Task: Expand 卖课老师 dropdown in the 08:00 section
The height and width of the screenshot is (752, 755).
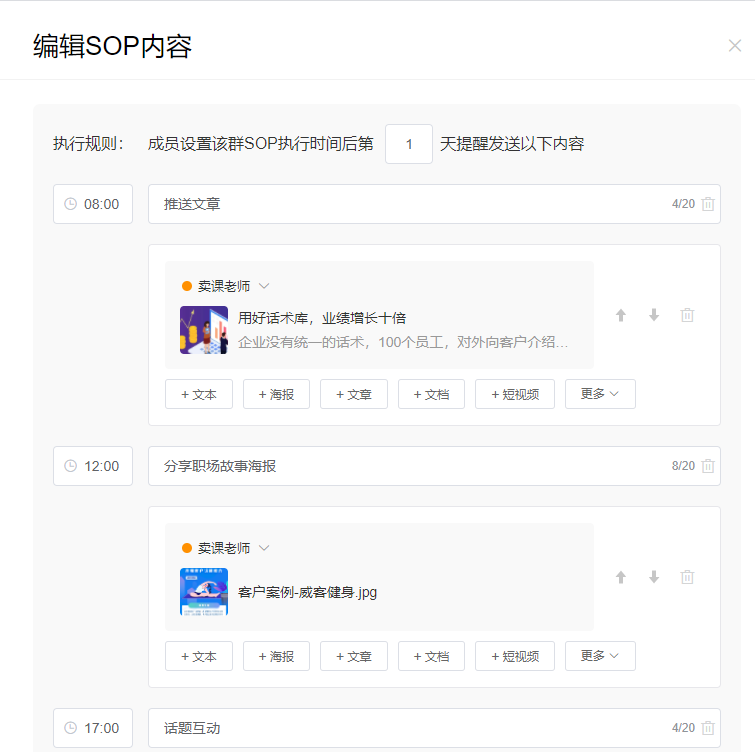Action: (264, 286)
